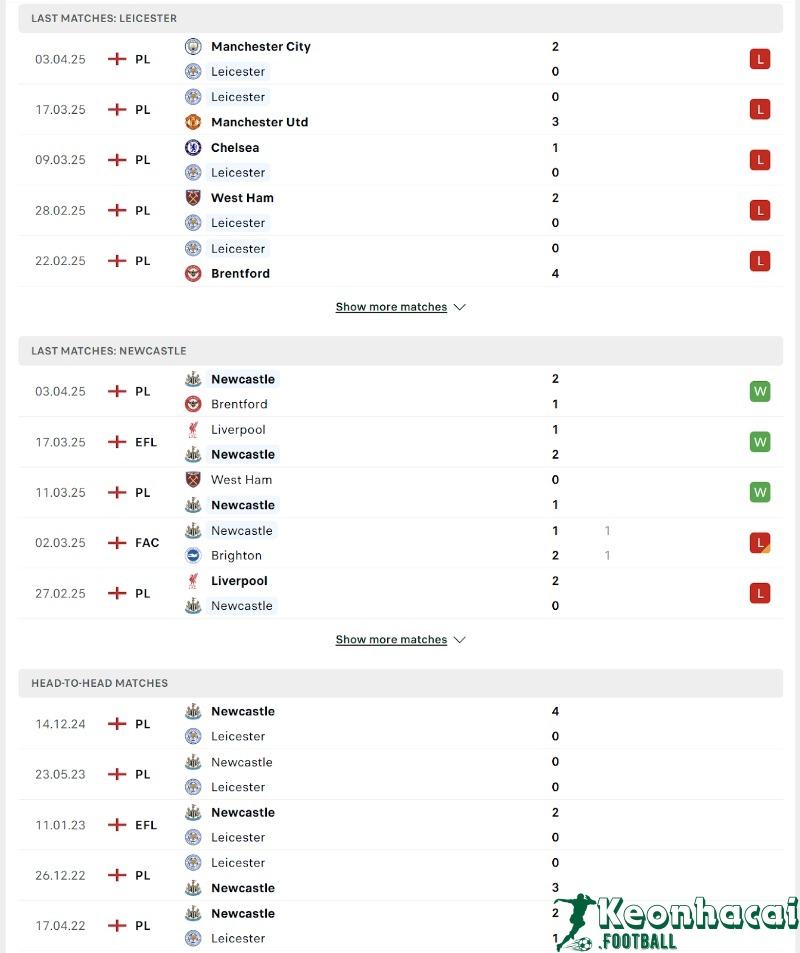Click the red L badge for Manchester City match
This screenshot has width=800, height=953.
point(760,59)
